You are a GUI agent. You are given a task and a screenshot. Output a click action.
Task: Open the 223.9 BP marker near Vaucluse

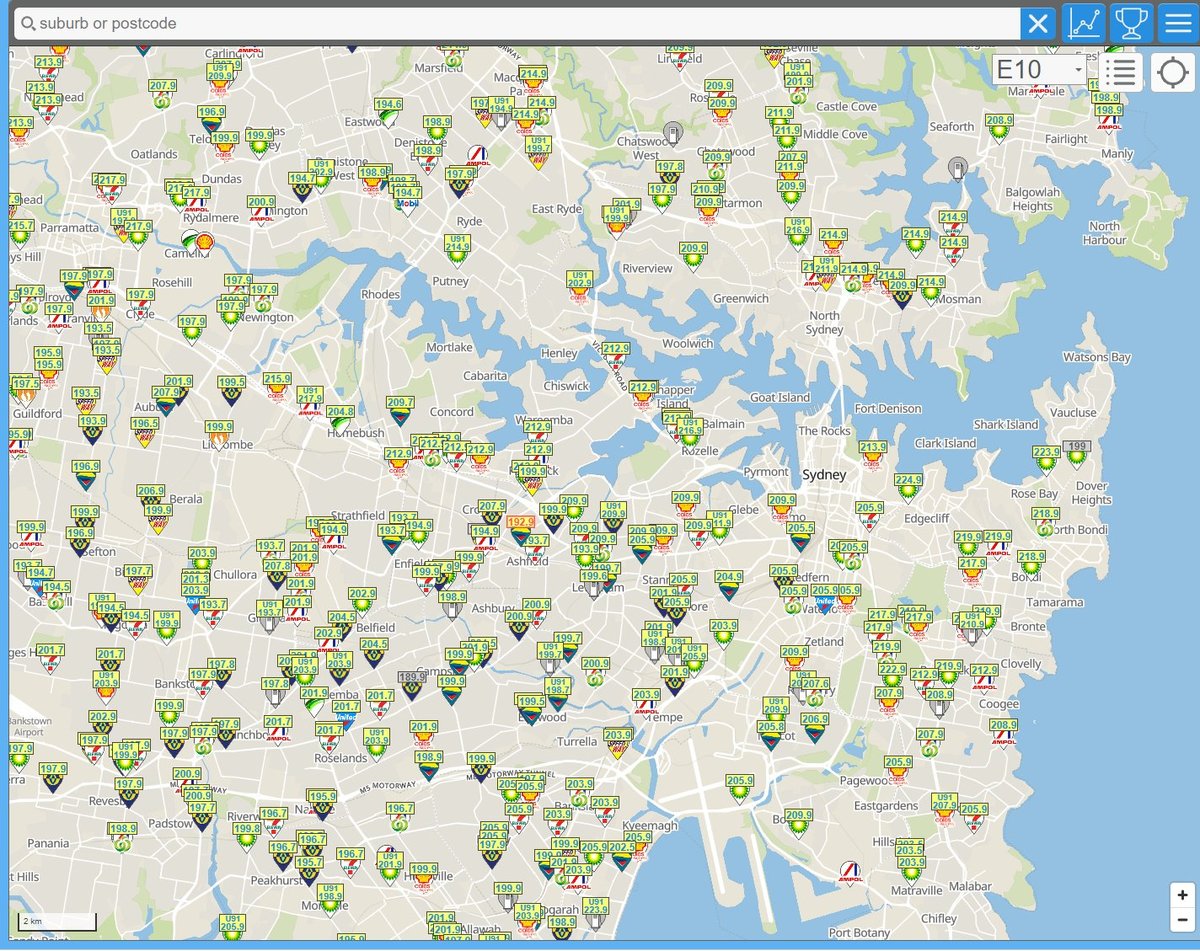coord(1046,460)
